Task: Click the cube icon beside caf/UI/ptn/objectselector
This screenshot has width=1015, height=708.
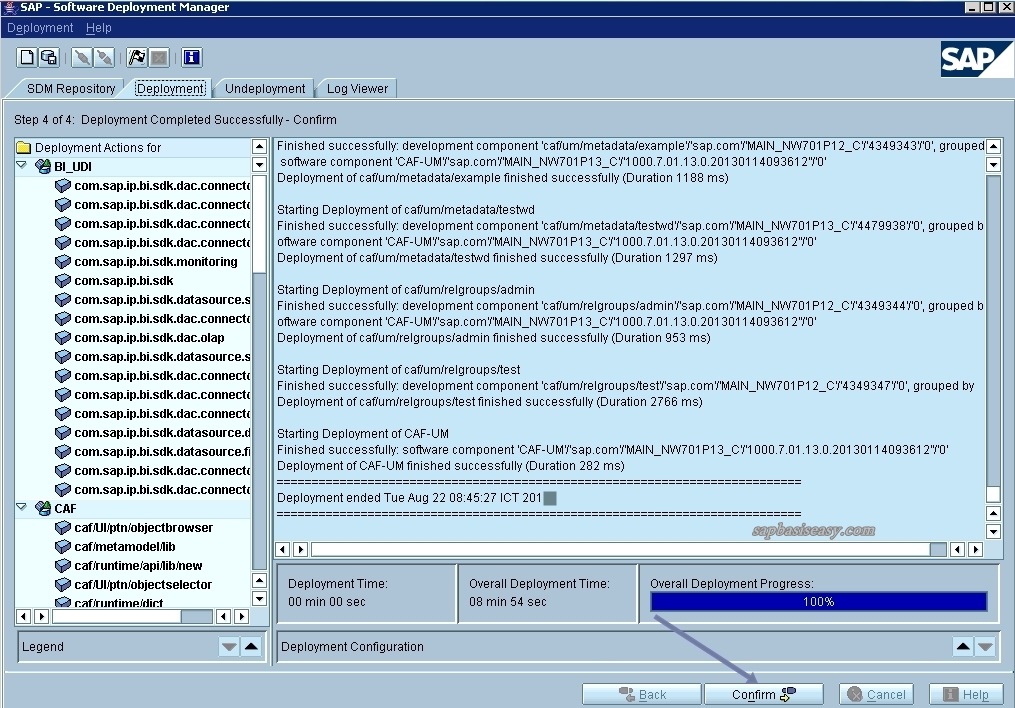Action: 63,584
